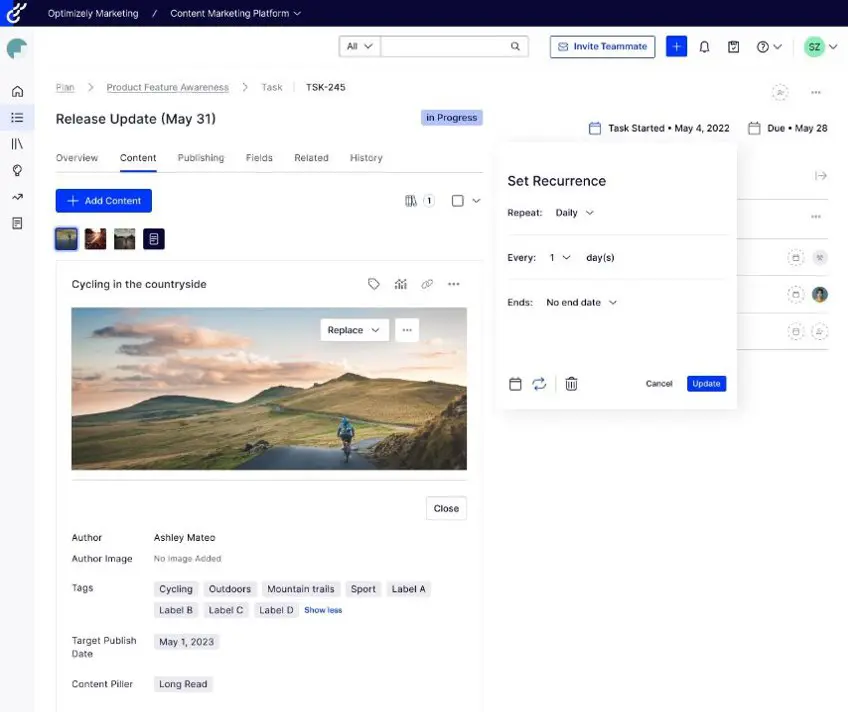
Task: Open the SZ user account menu
Action: [820, 47]
